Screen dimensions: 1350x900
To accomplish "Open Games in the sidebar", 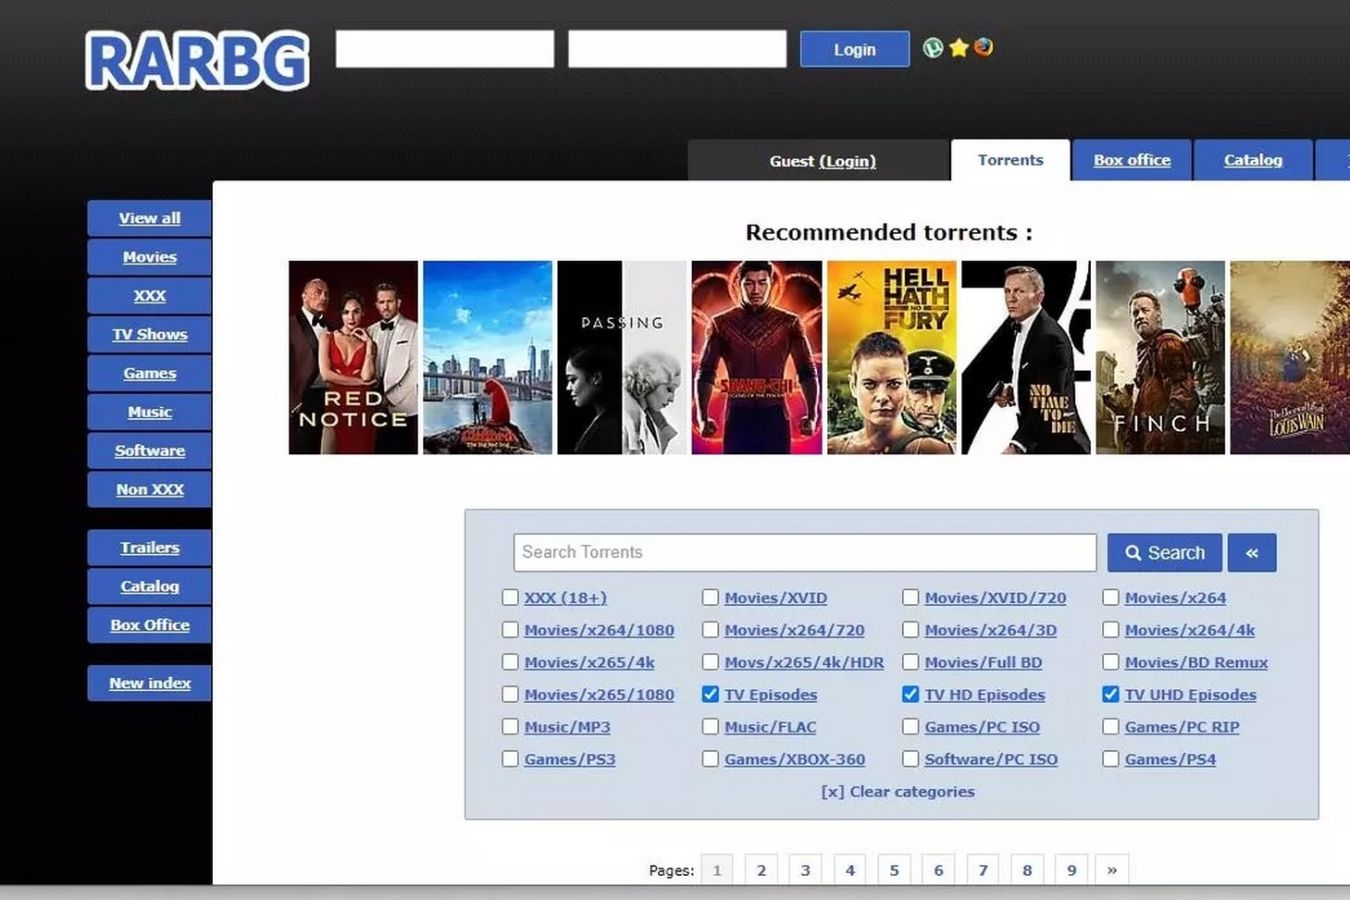I will point(150,373).
